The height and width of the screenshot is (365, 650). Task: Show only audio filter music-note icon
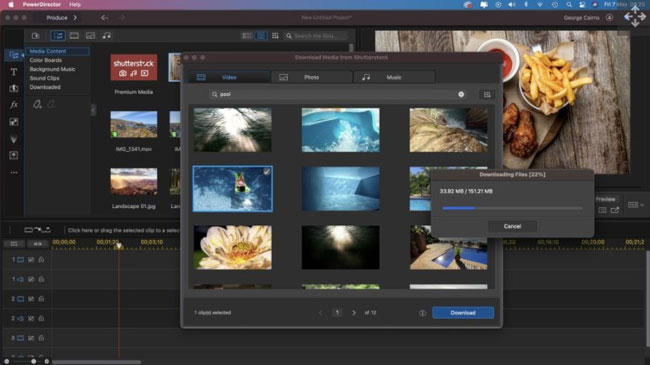pyautogui.click(x=107, y=36)
